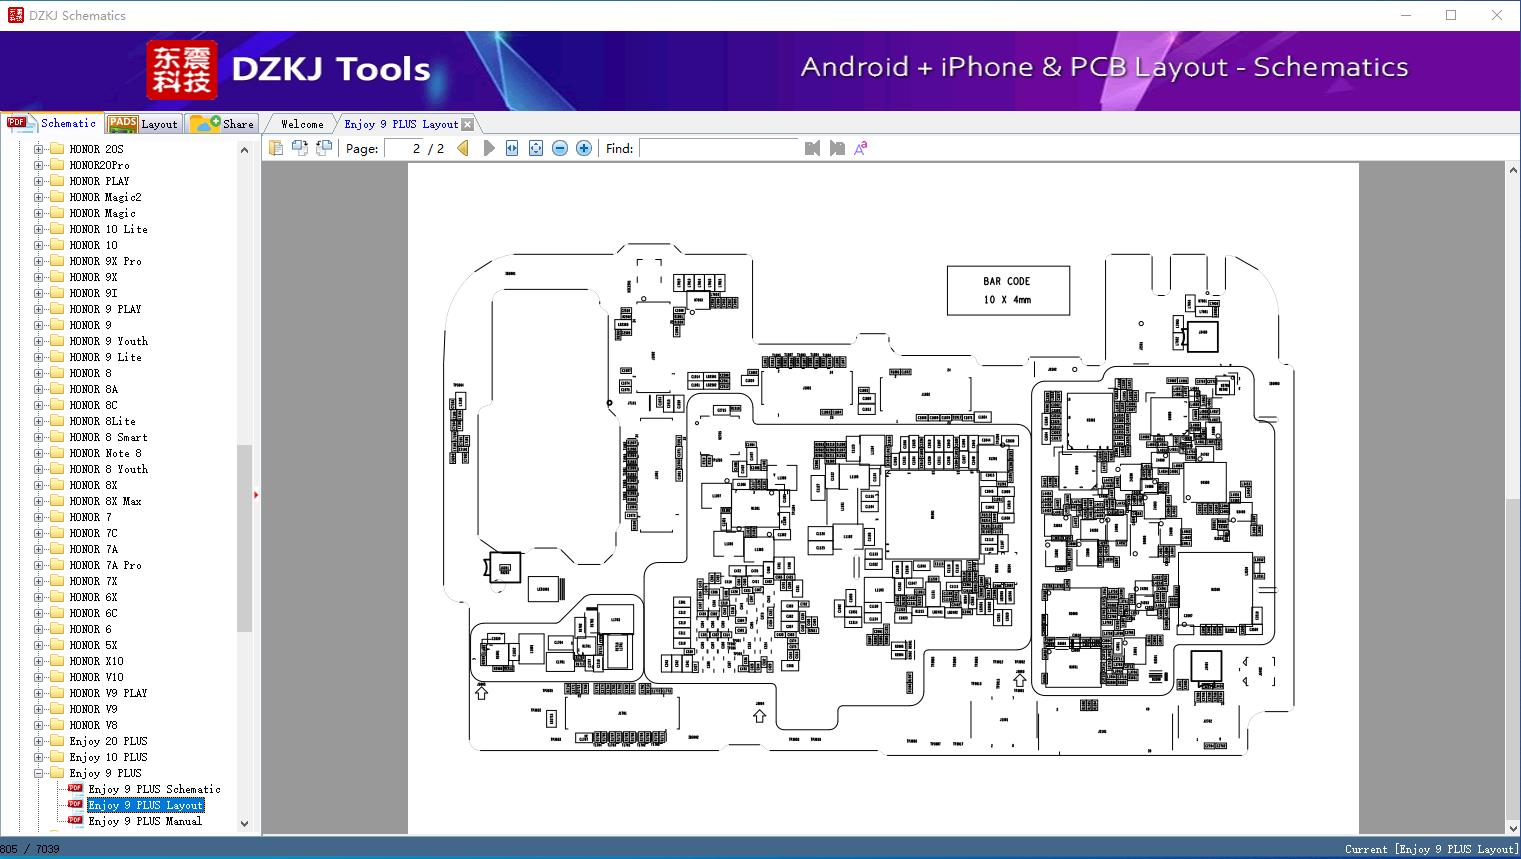Switch to two-page view mode

click(300, 147)
